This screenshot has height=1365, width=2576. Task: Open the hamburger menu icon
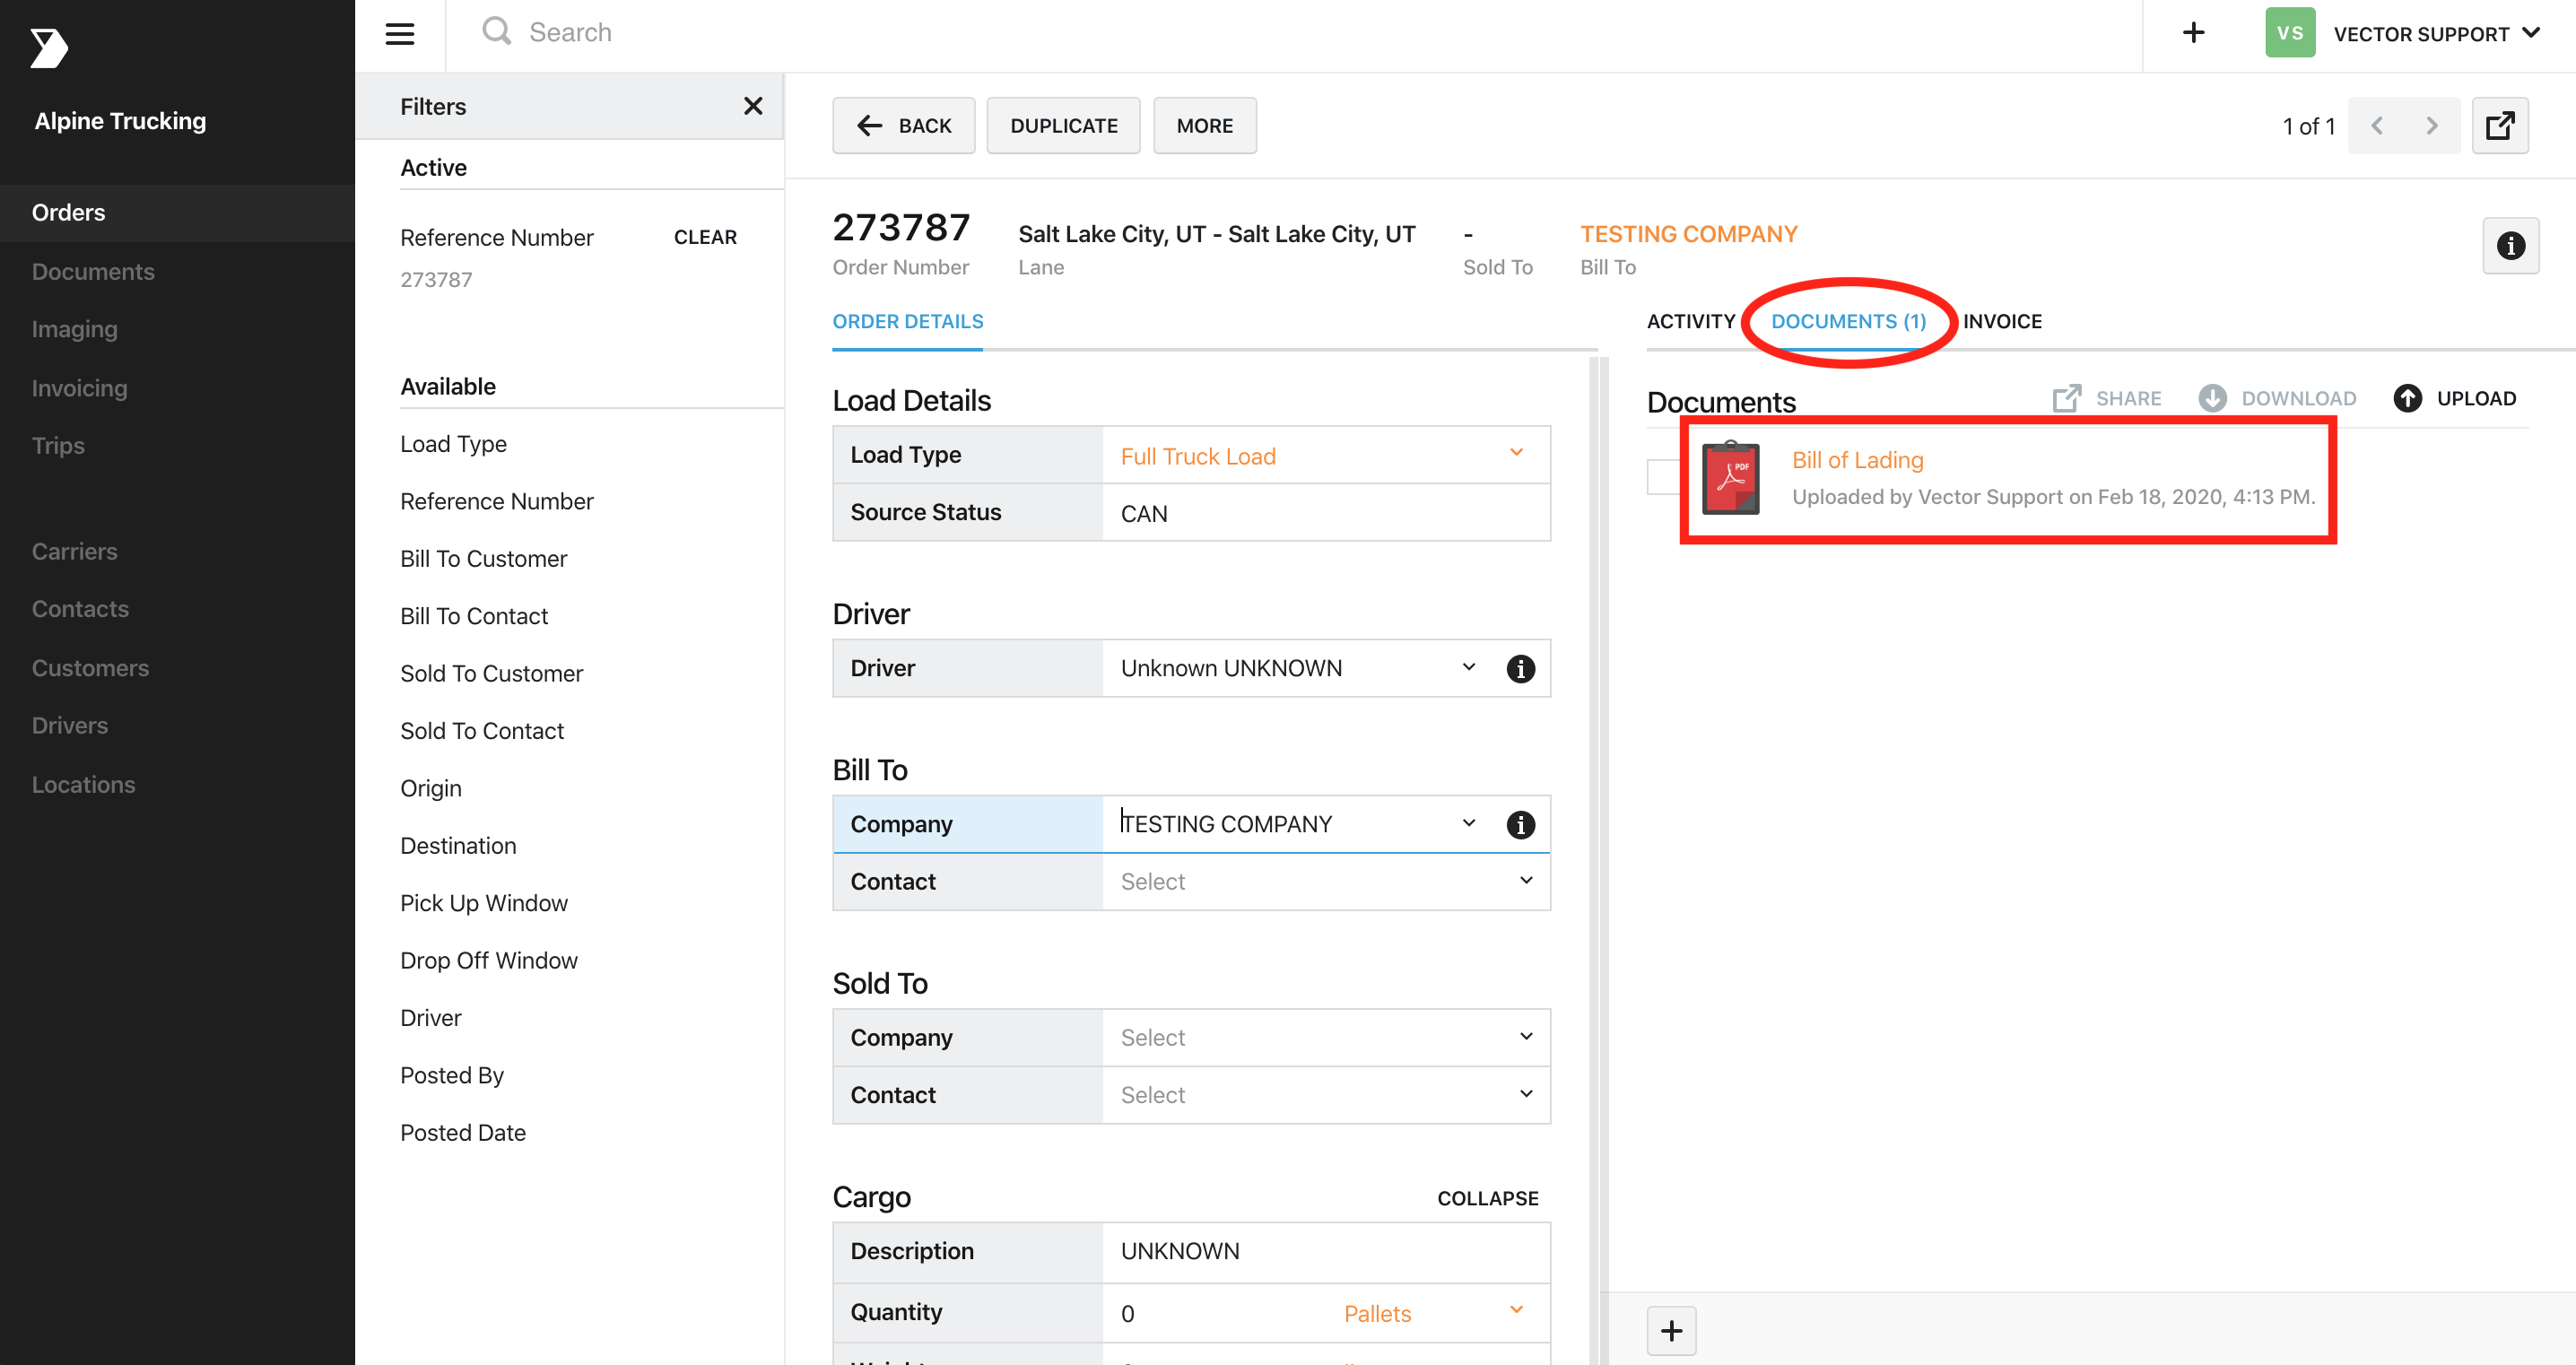pyautogui.click(x=400, y=33)
